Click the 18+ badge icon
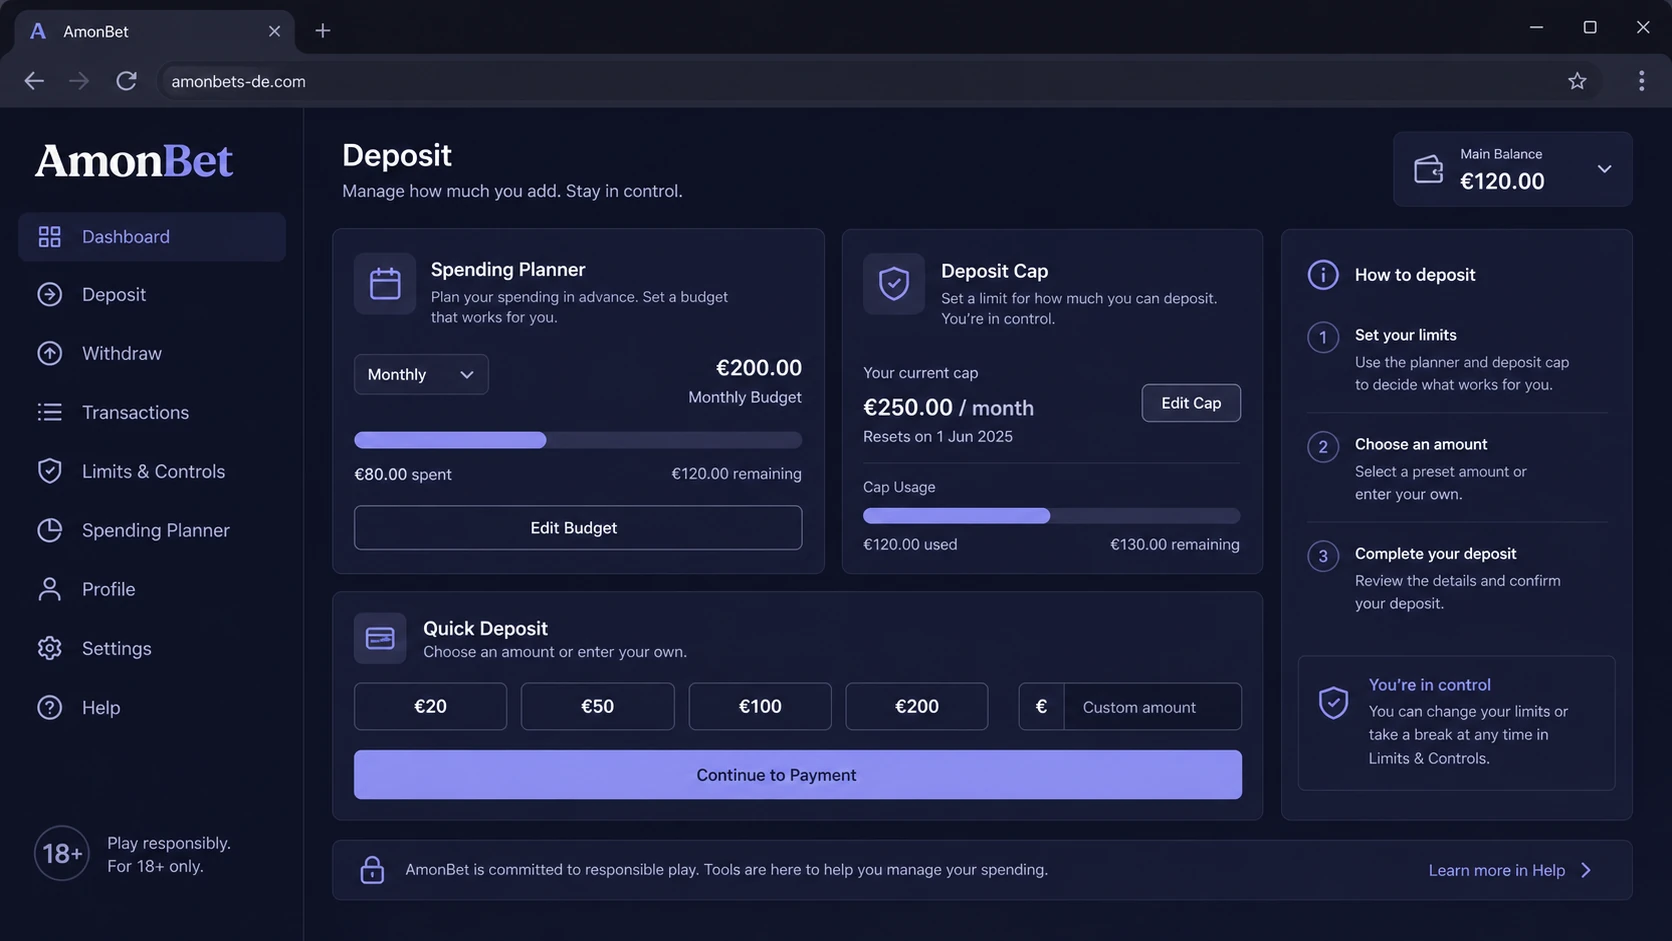 pos(62,854)
